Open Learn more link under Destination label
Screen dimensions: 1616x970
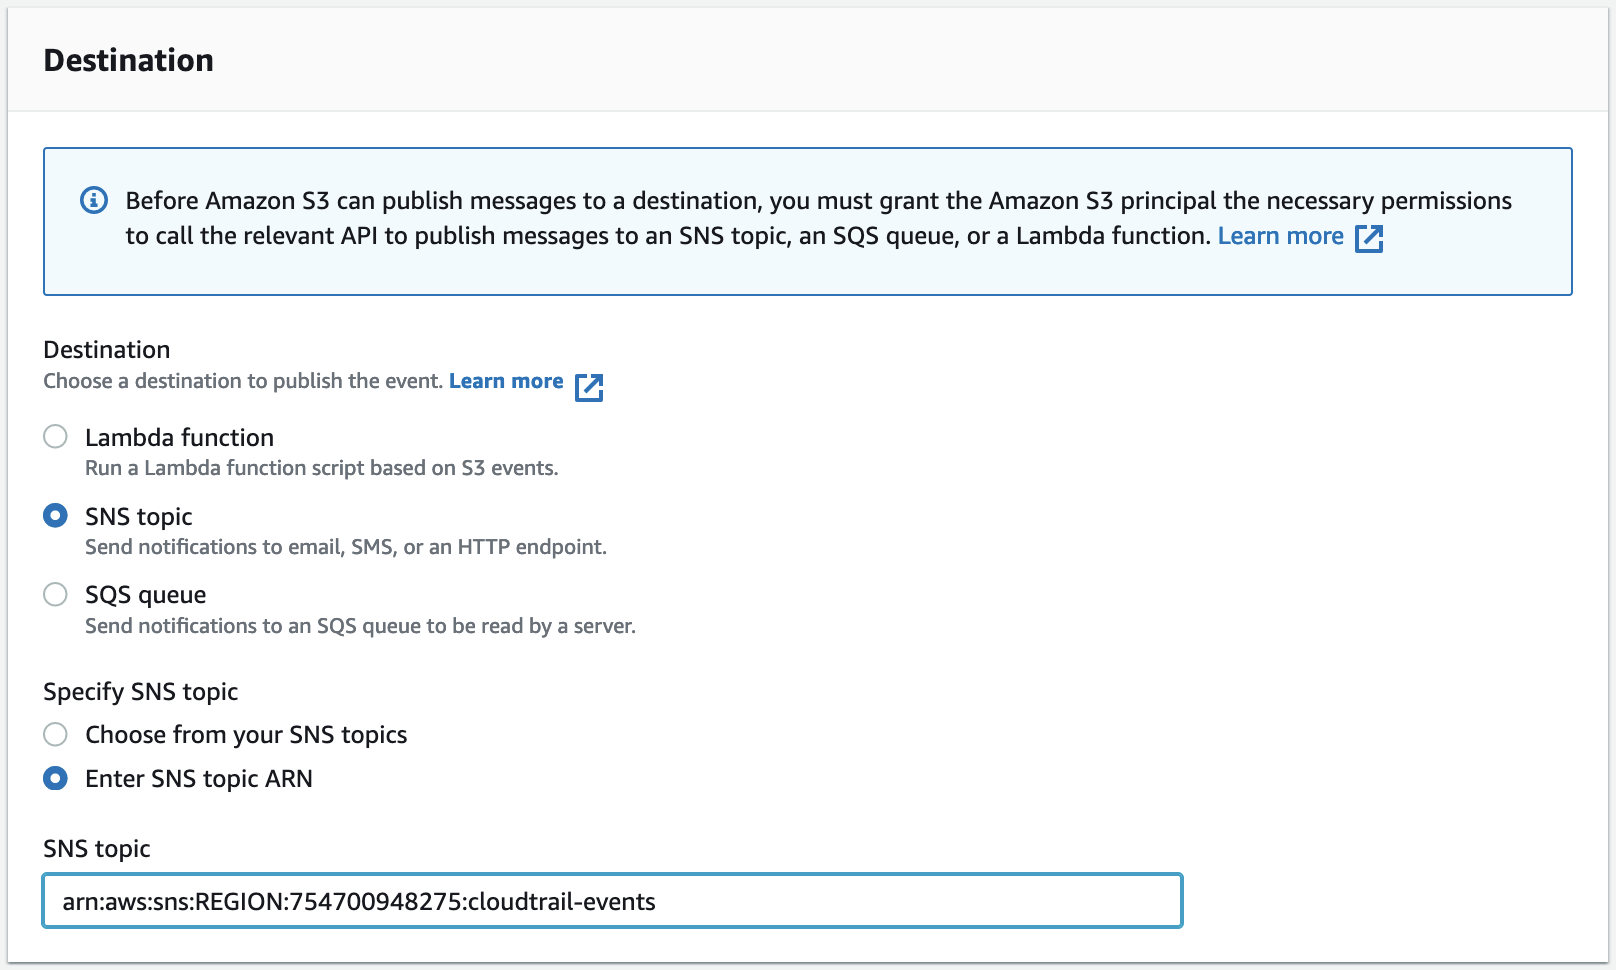pyautogui.click(x=506, y=381)
